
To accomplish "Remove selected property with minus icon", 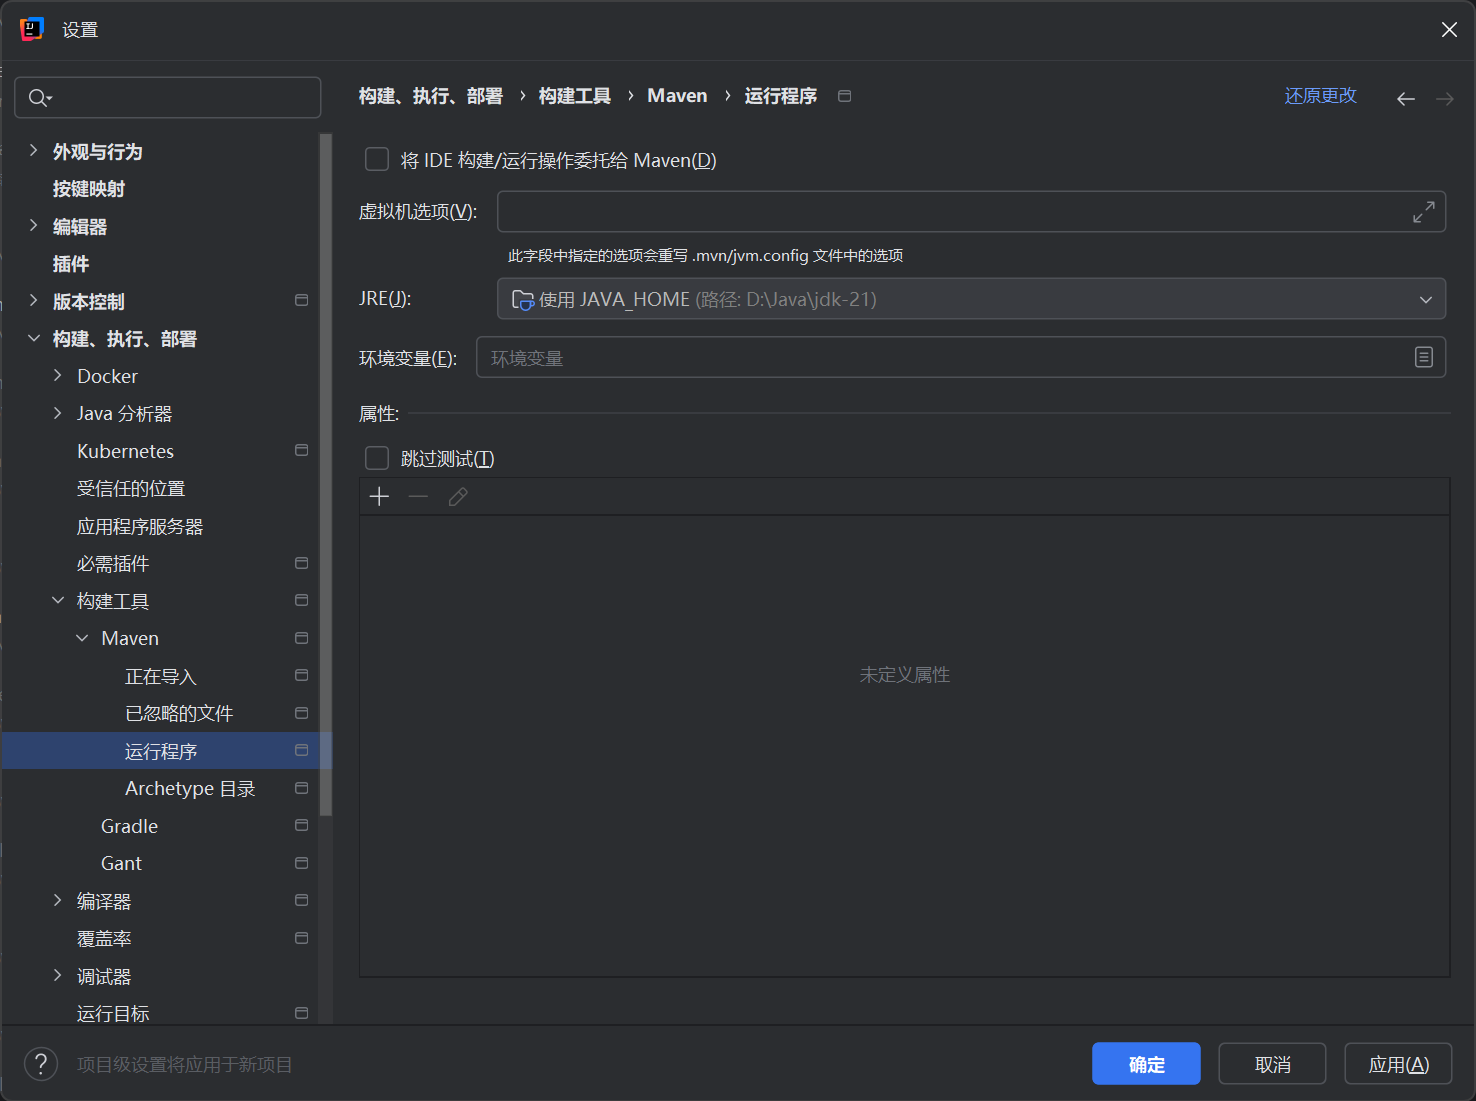I will [418, 497].
